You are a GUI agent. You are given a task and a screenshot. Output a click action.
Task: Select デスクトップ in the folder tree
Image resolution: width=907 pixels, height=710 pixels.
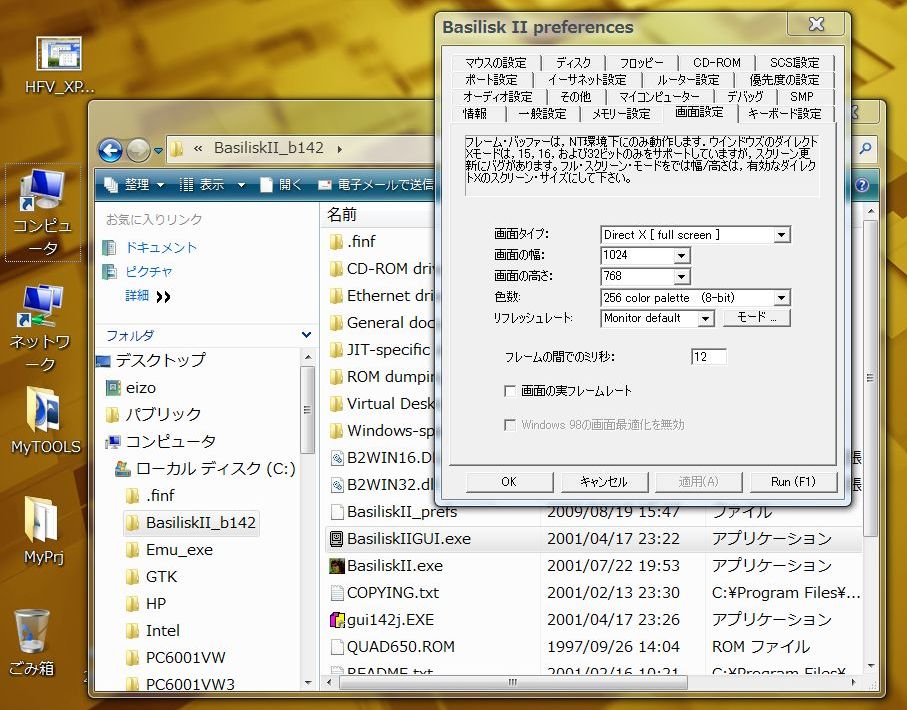160,360
